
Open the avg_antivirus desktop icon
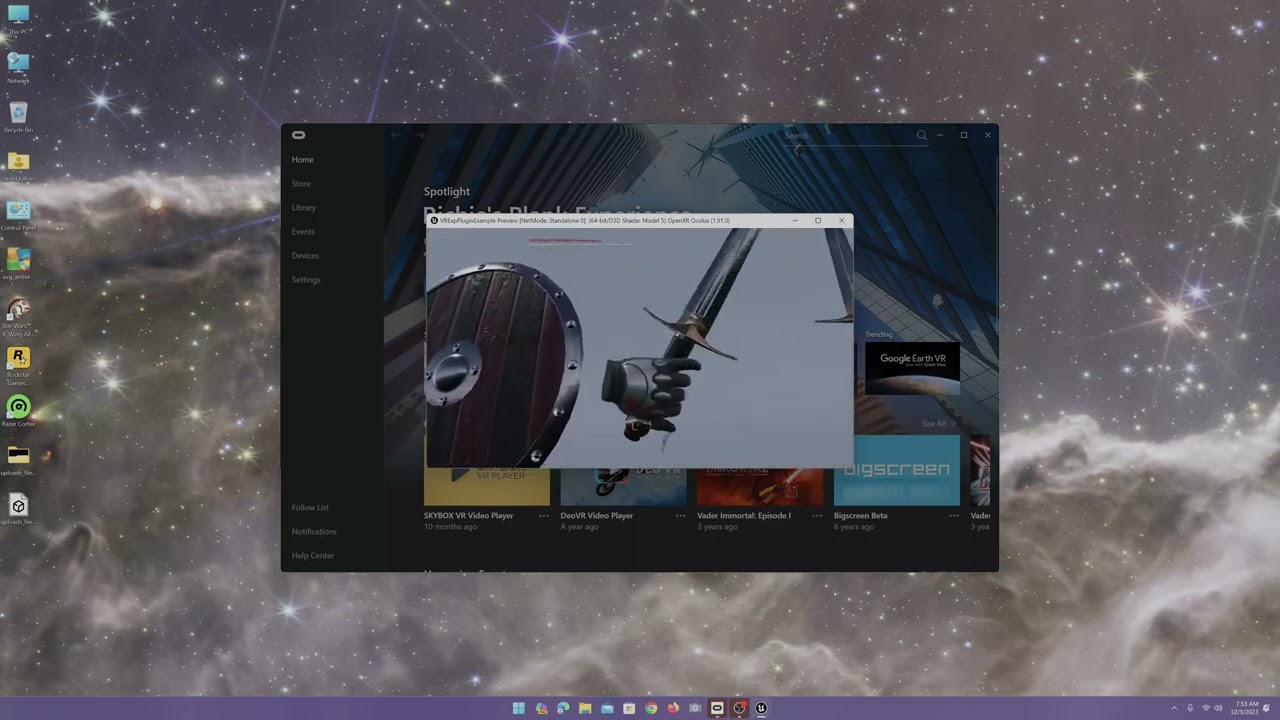click(18, 264)
